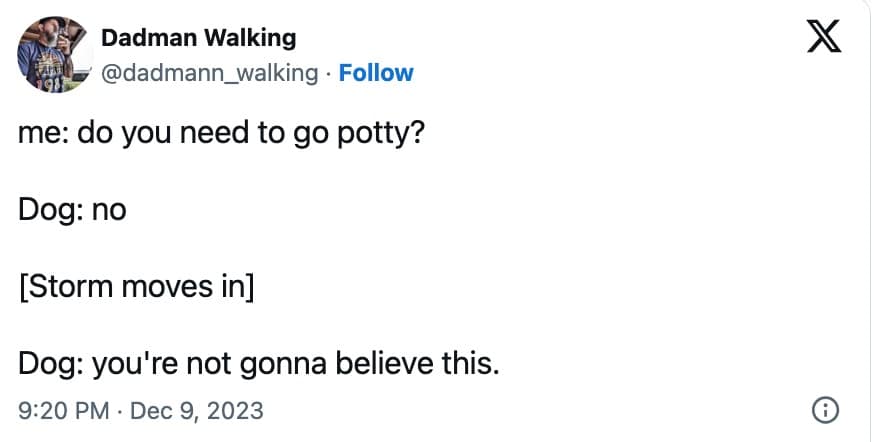Open the 9:20 PM timestamp

coord(61,410)
